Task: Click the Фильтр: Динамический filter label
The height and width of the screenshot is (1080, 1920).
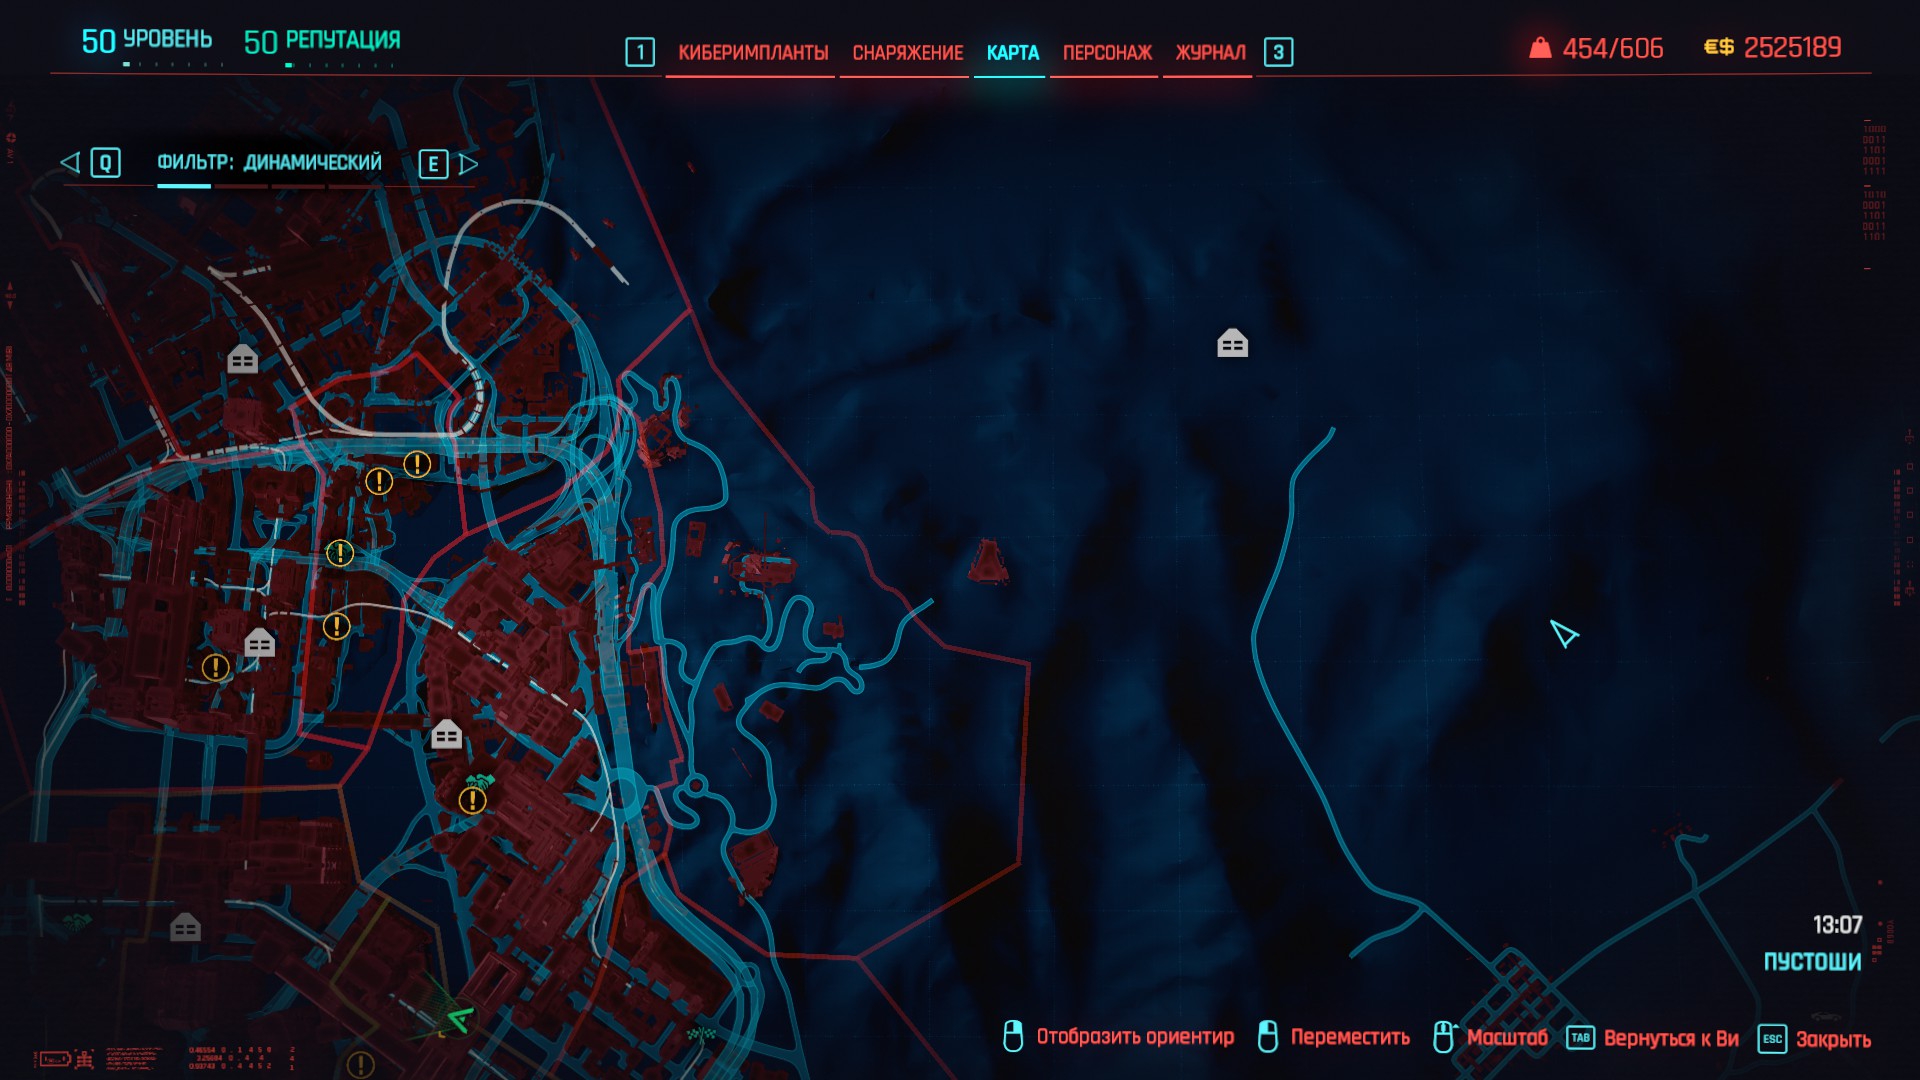Action: coord(269,163)
